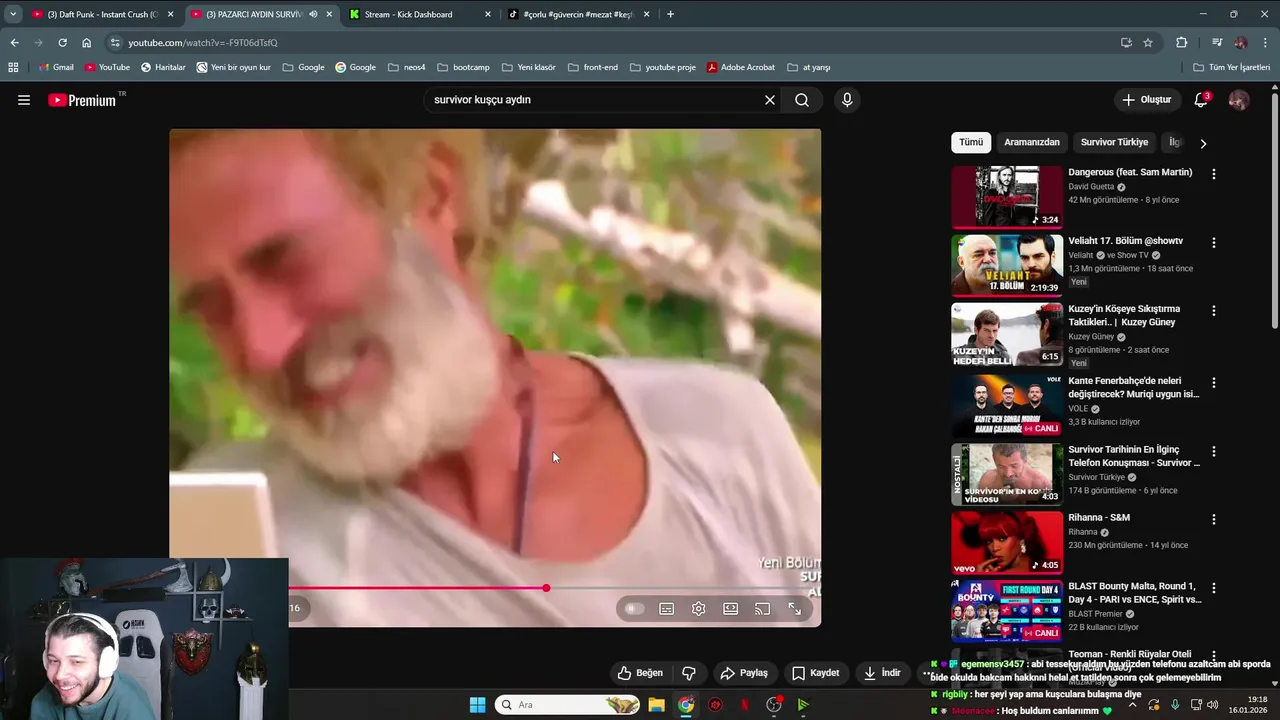Reload the page
Image resolution: width=1280 pixels, height=720 pixels.
tap(62, 43)
